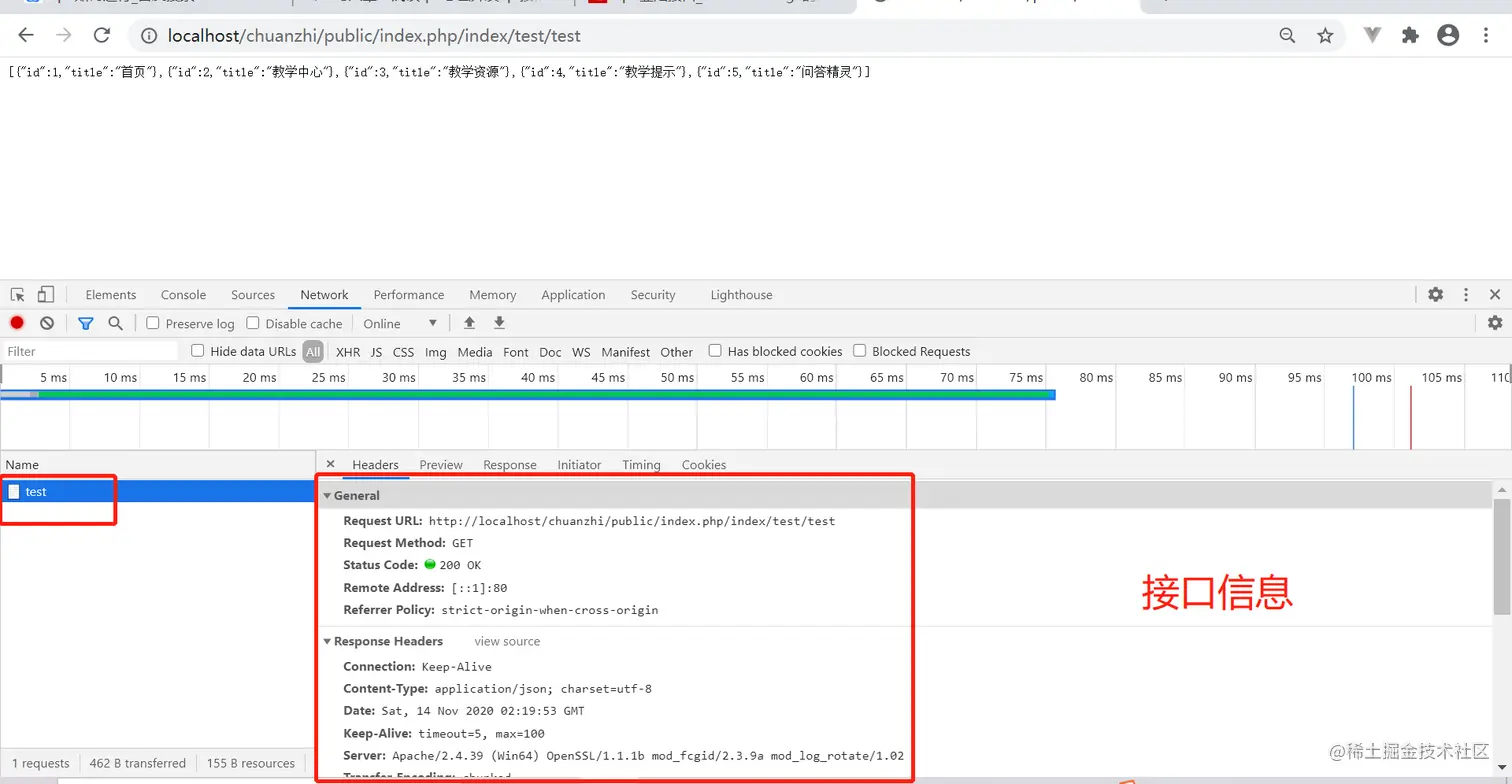The width and height of the screenshot is (1512, 784).
Task: Export HAR file with download arrow
Action: 499,323
